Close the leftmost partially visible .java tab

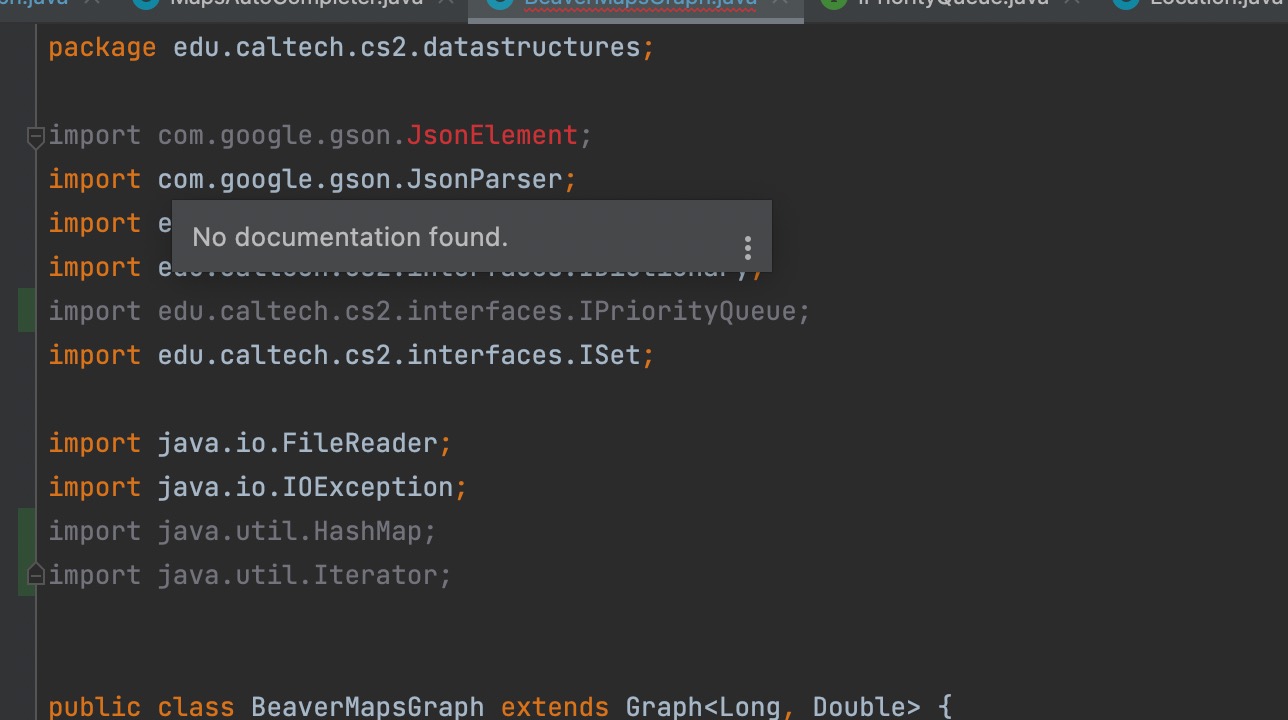[93, 3]
